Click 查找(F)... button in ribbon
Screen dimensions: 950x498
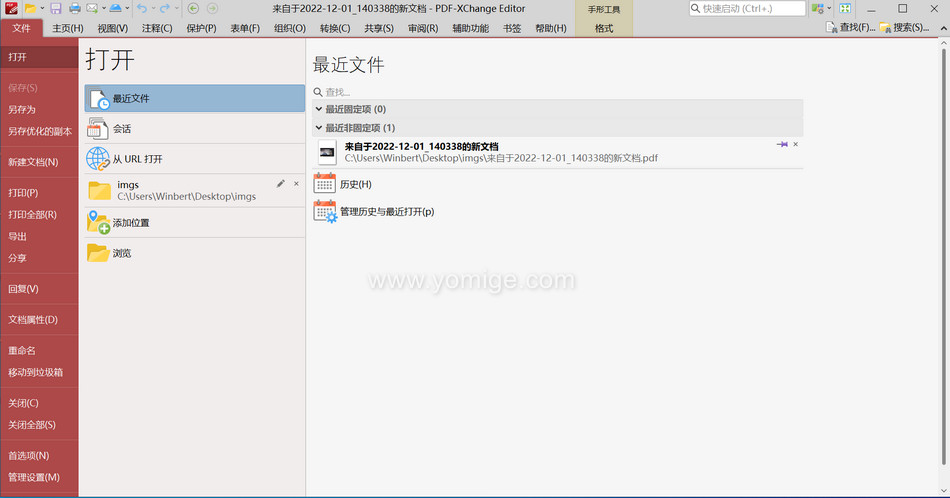pos(850,28)
